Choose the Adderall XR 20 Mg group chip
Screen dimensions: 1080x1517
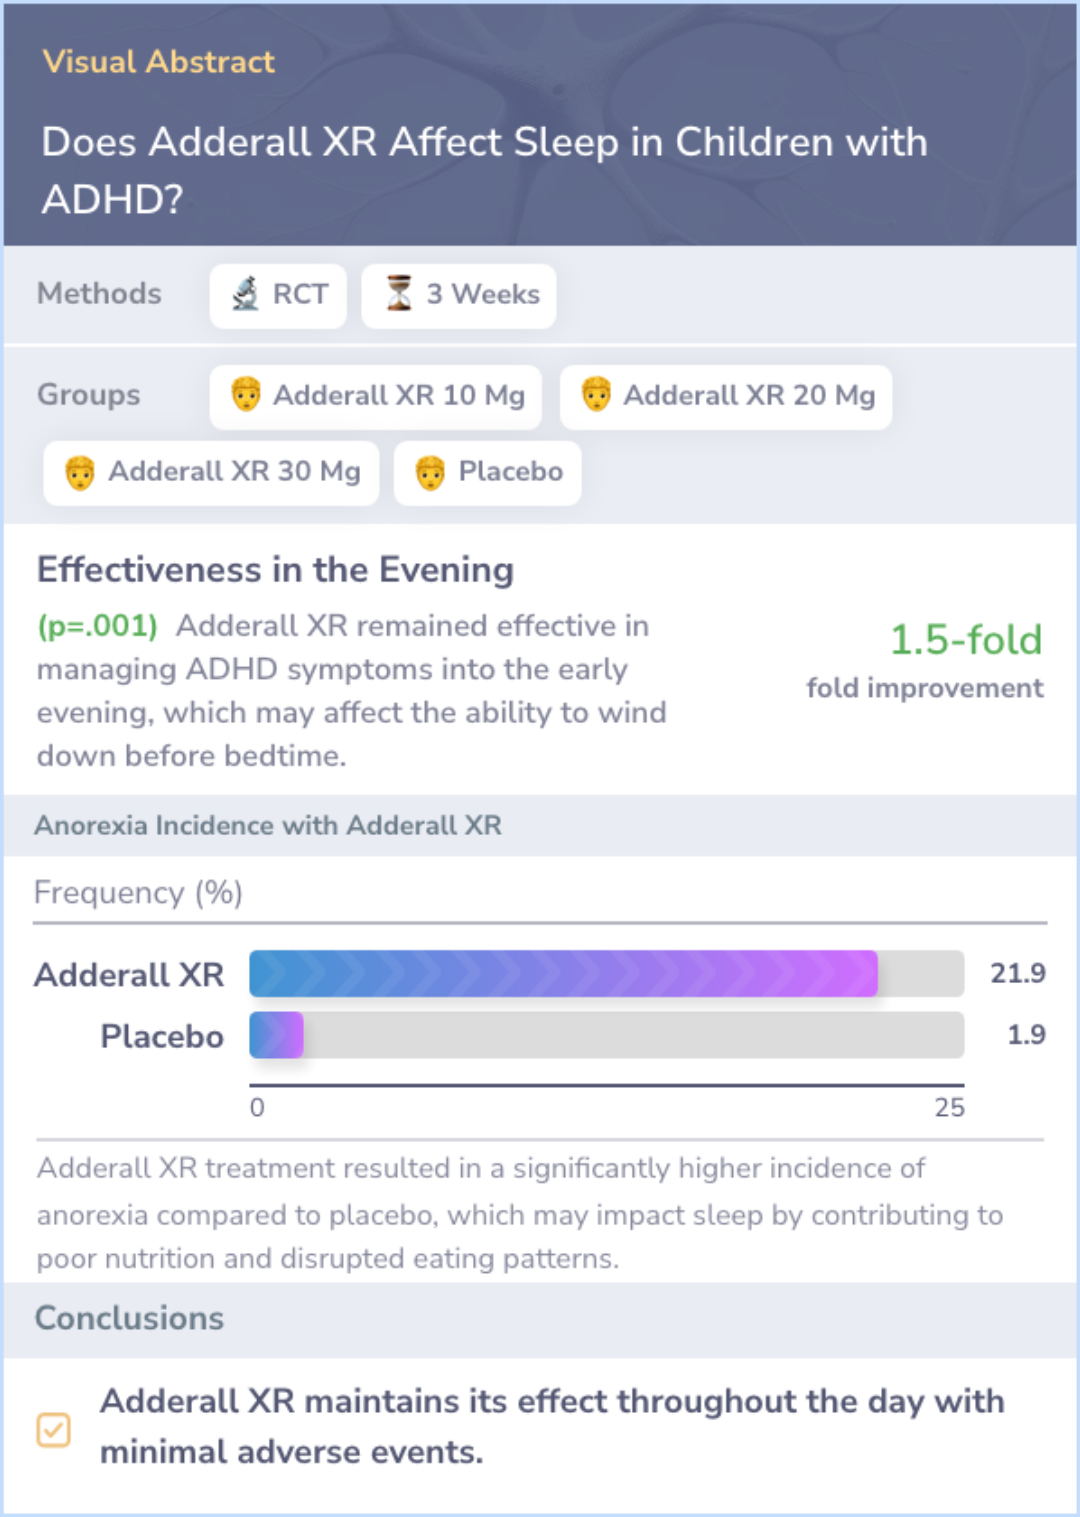tap(726, 397)
